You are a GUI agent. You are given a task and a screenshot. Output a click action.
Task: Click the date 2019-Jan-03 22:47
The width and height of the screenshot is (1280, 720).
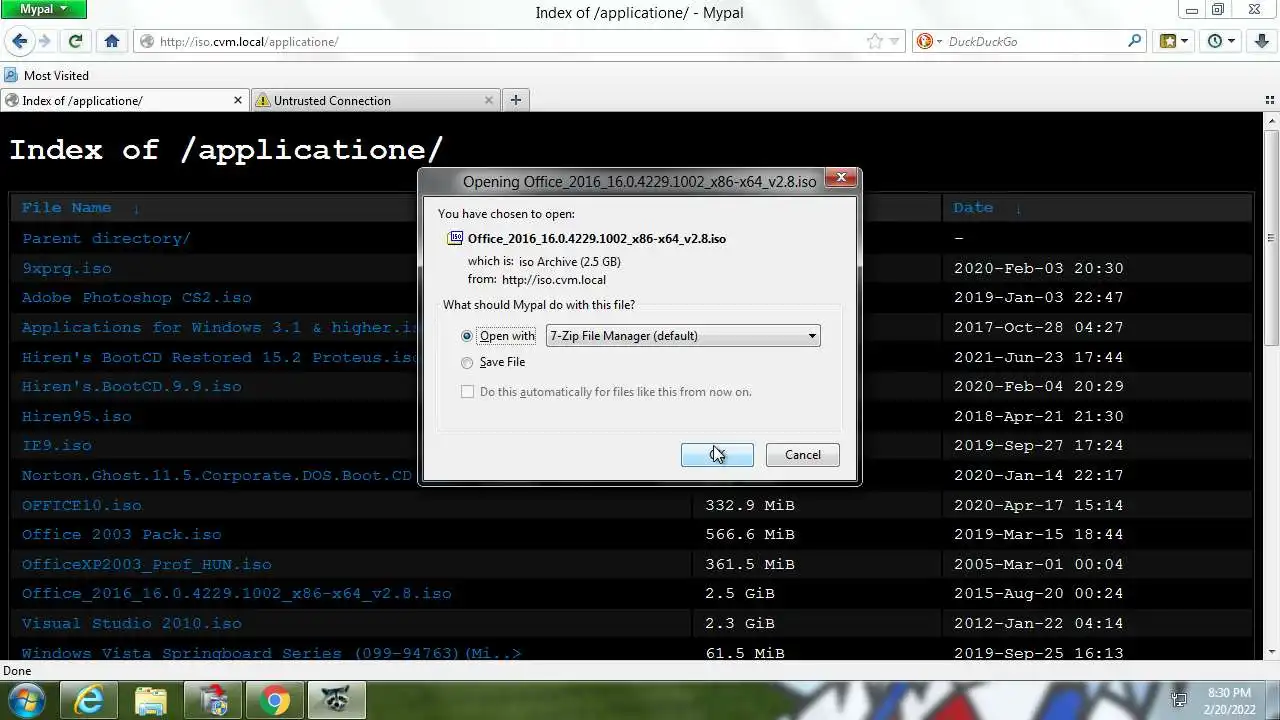(x=1039, y=297)
